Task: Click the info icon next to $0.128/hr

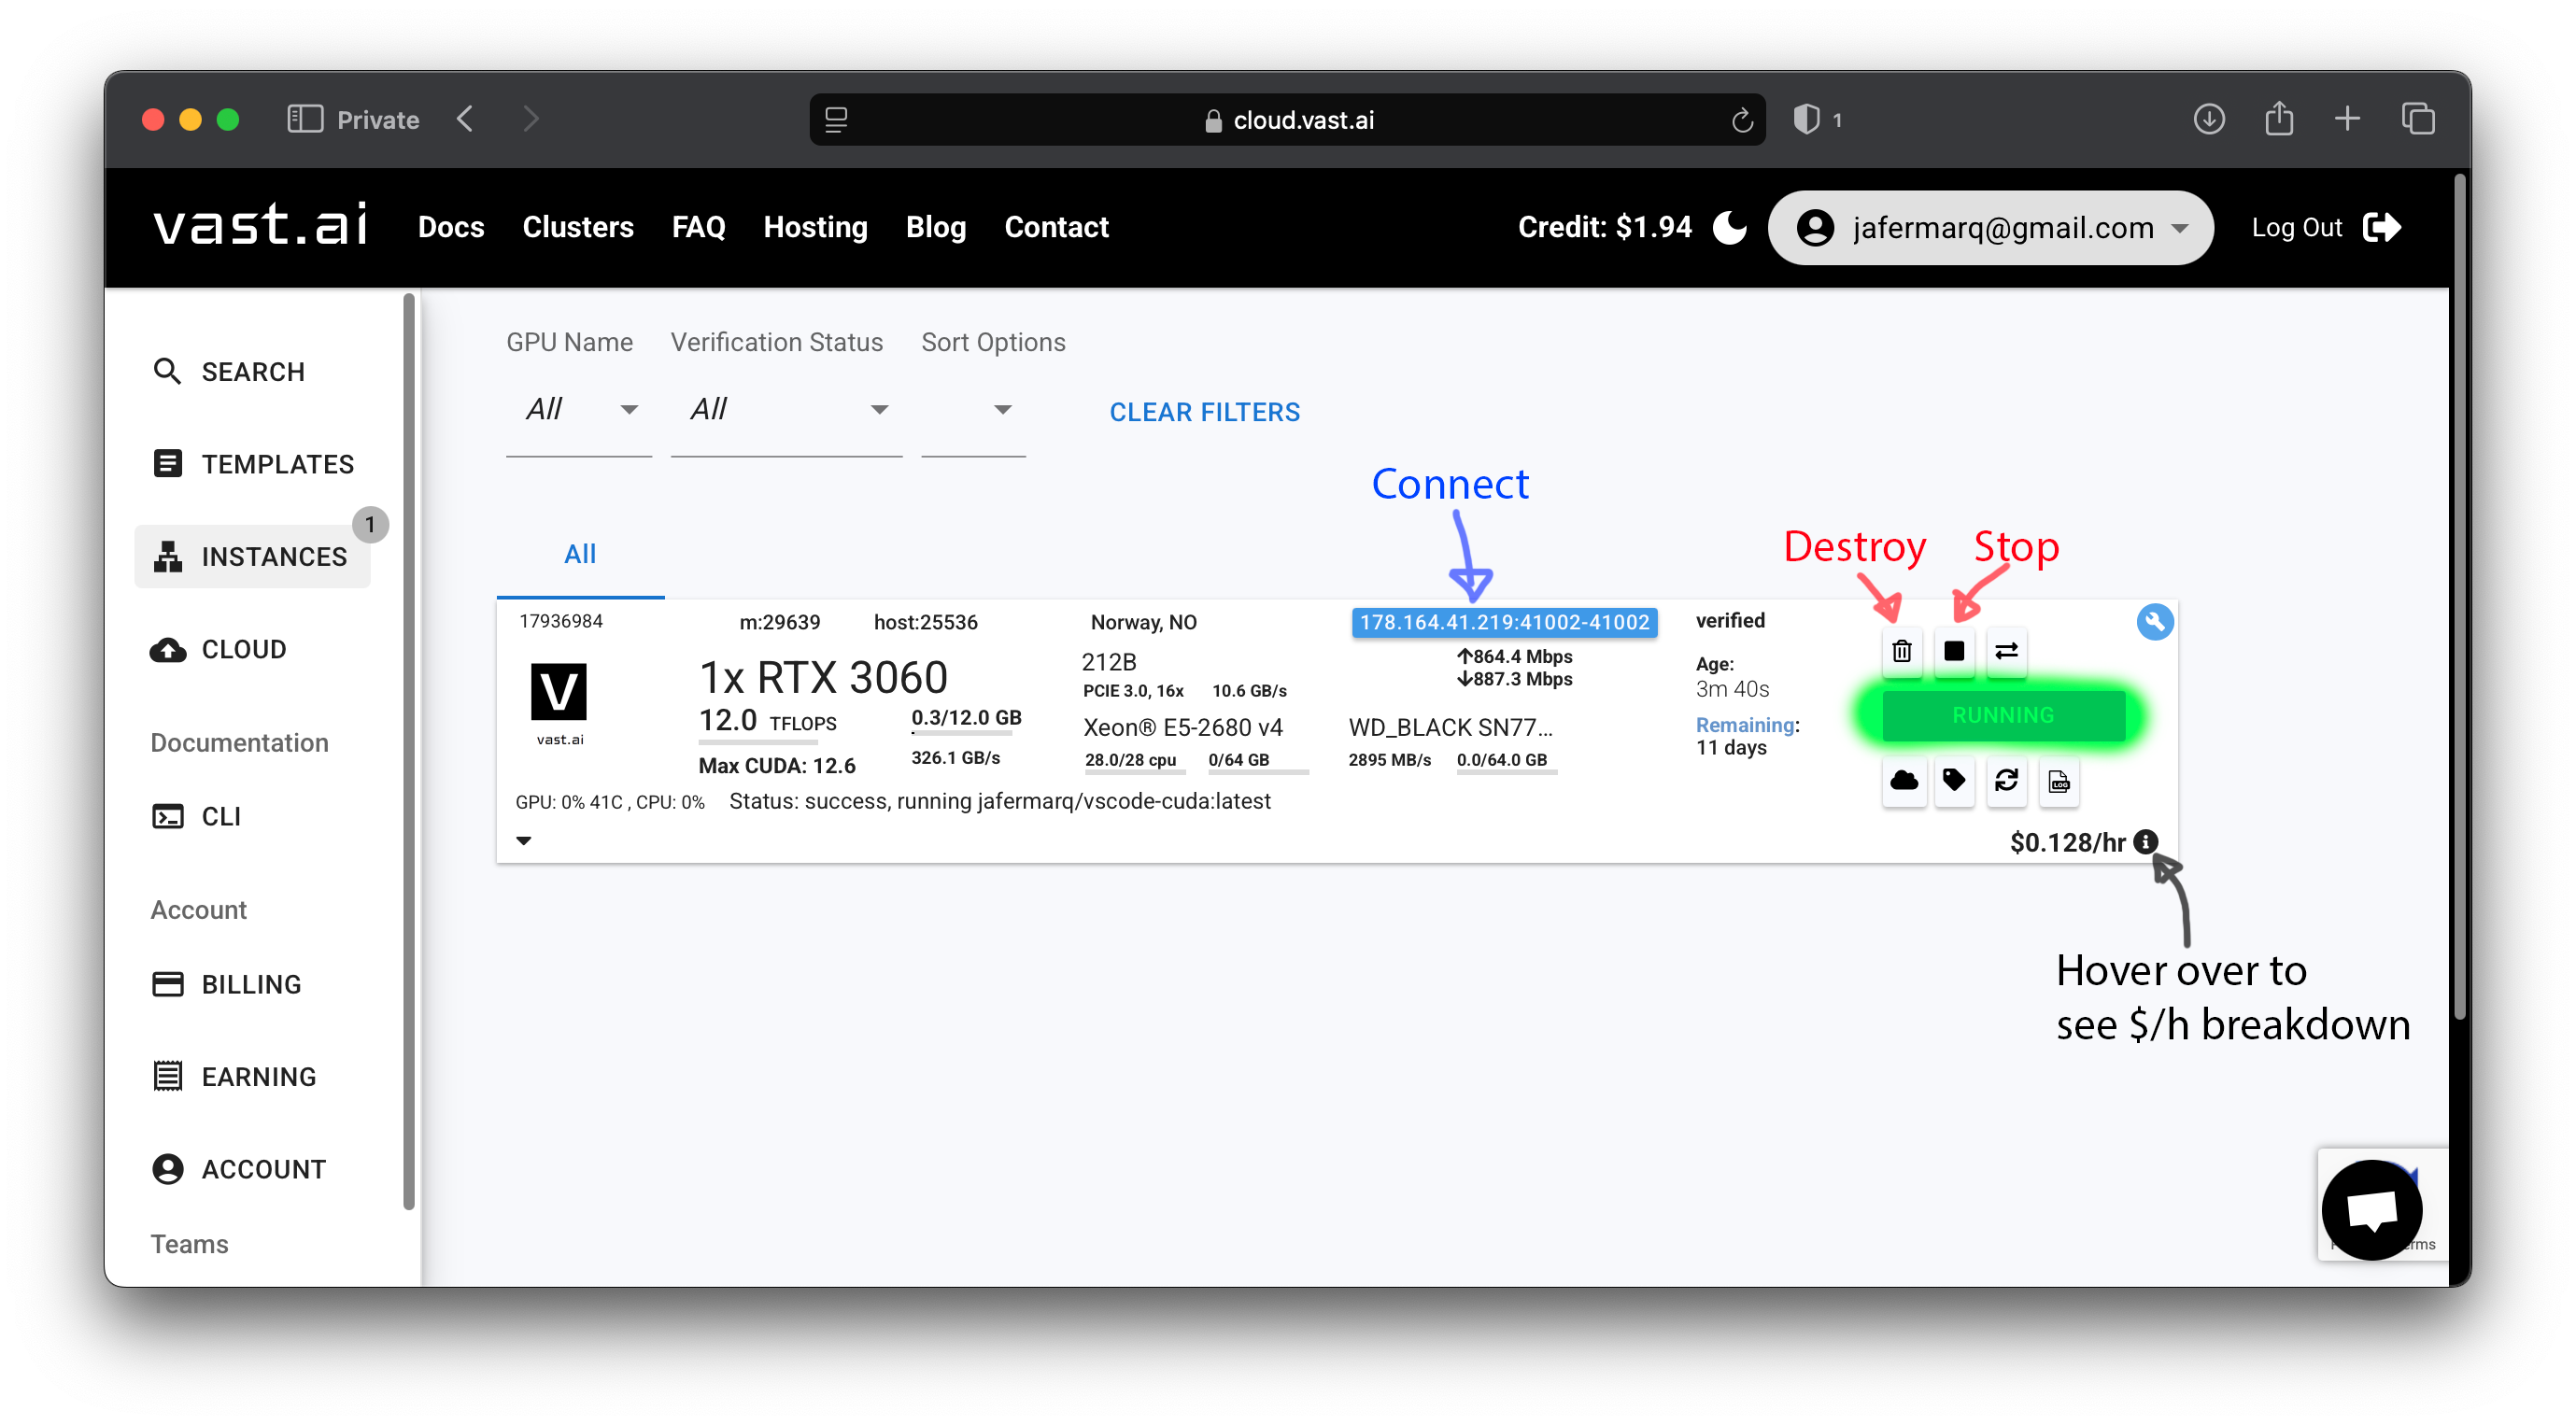Action: pyautogui.click(x=2145, y=842)
